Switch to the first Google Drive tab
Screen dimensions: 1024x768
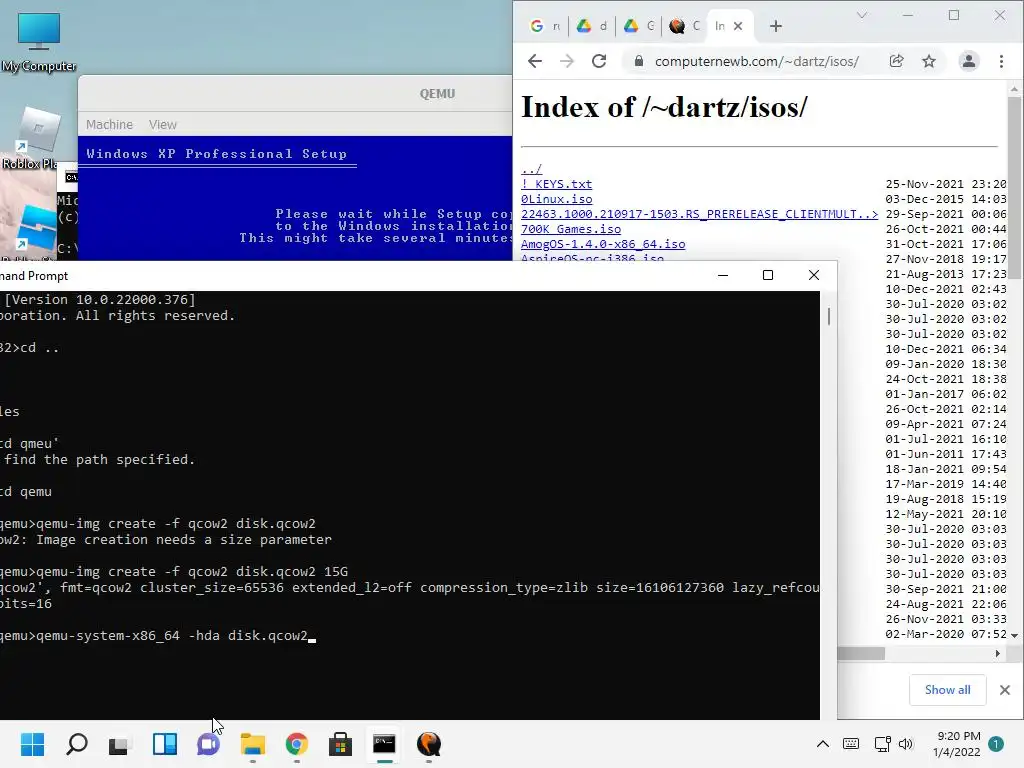(592, 26)
